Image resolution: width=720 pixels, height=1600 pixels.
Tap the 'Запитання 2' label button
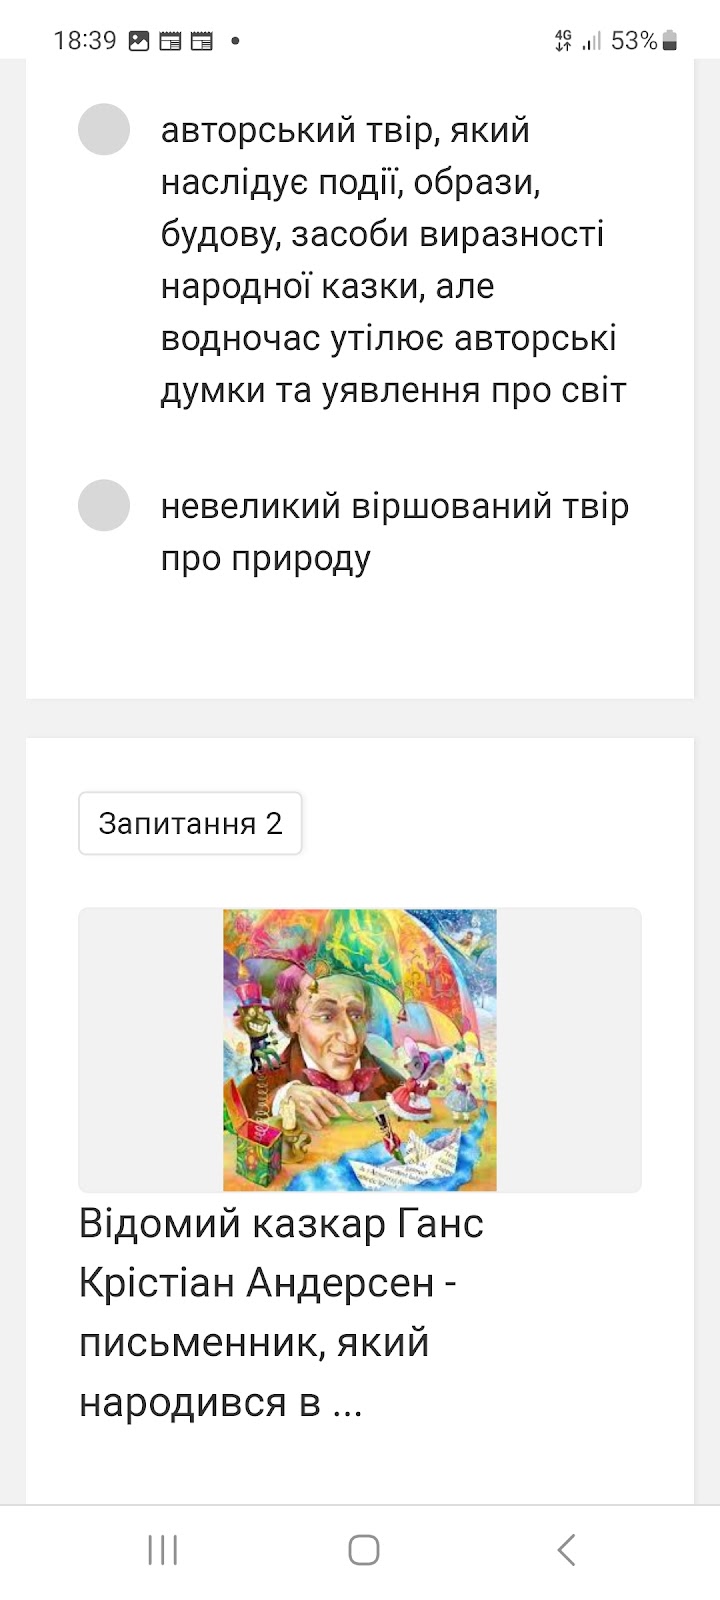(190, 823)
